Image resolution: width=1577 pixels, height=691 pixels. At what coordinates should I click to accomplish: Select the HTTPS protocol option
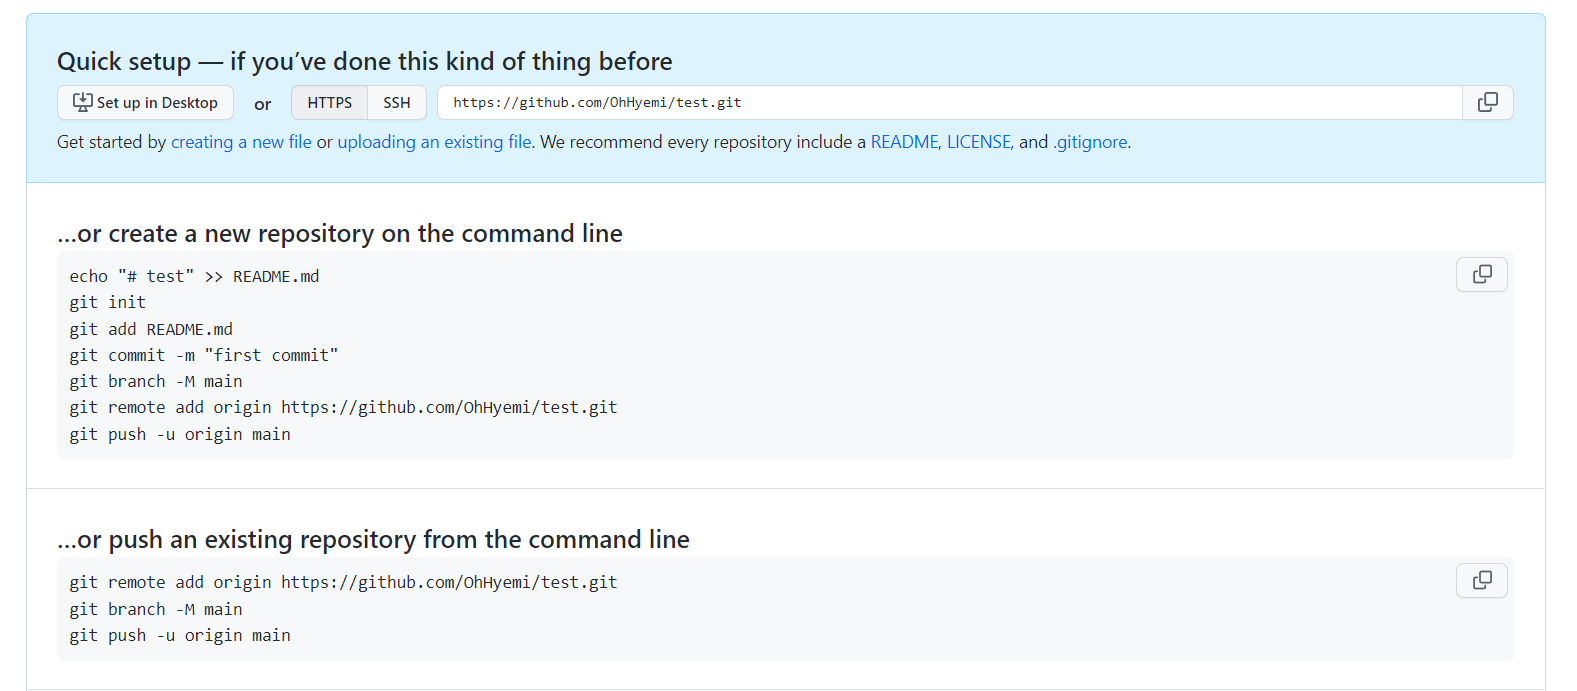[330, 102]
